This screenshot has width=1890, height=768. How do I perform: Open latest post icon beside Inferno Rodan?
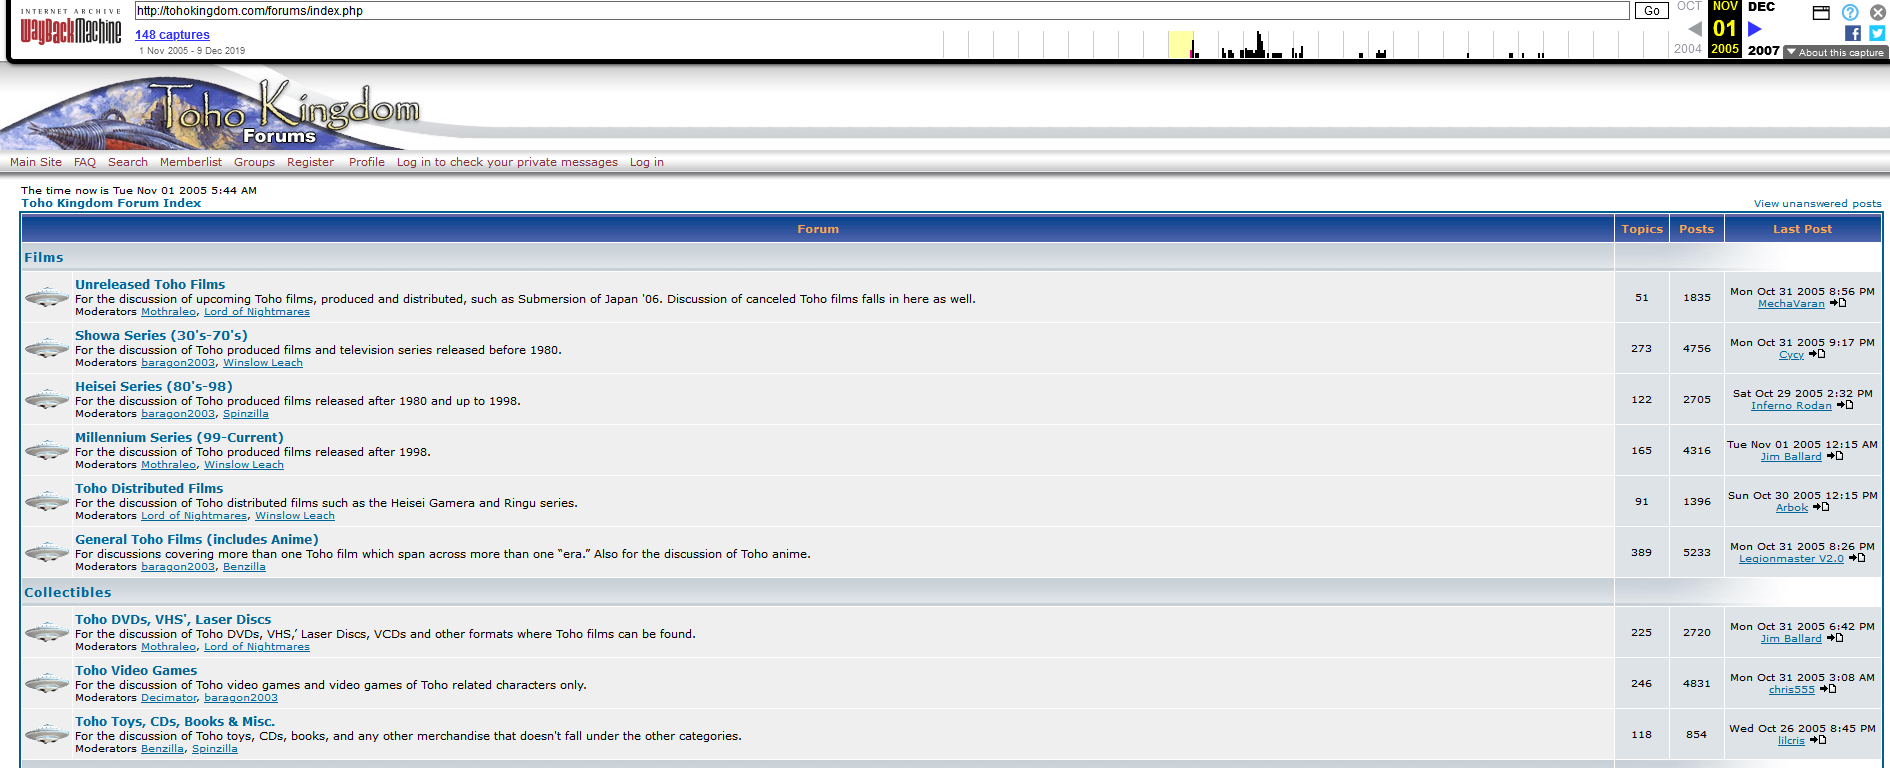1845,405
